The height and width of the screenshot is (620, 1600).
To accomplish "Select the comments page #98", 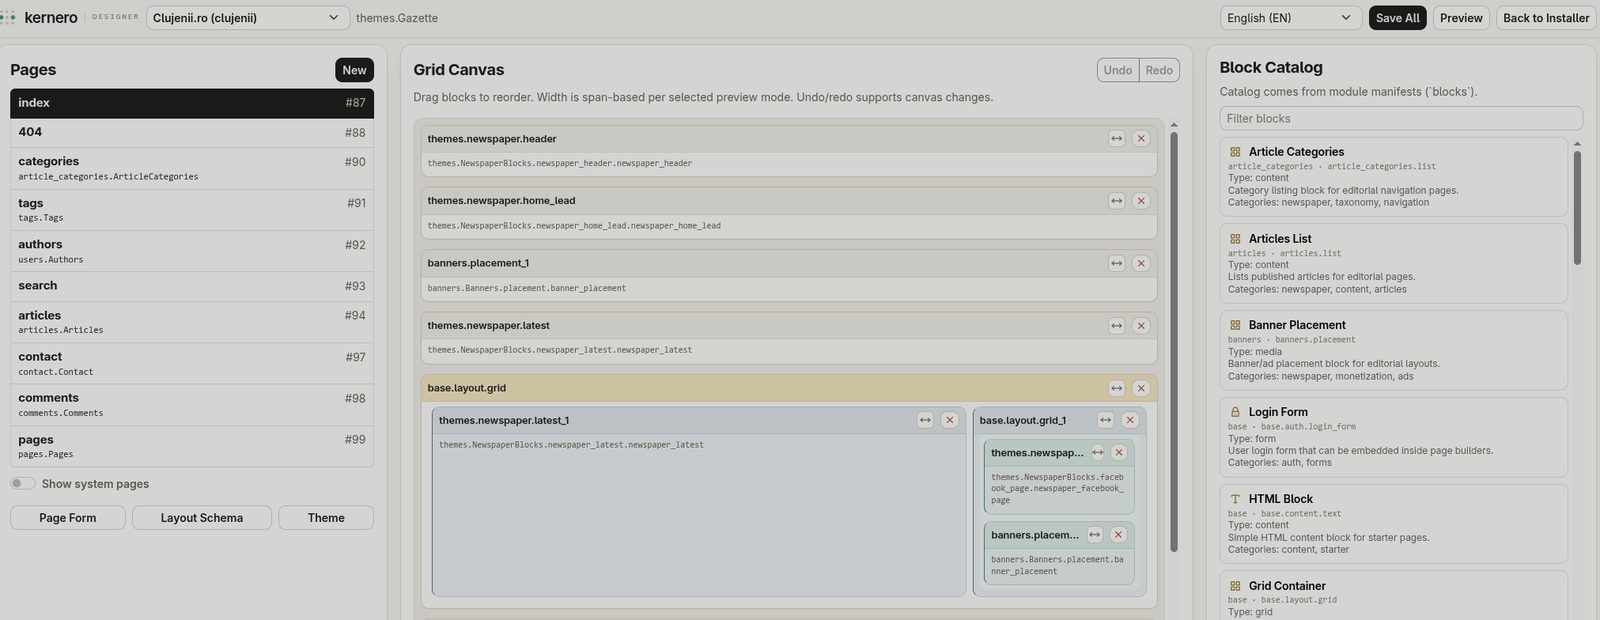I will click(x=192, y=405).
